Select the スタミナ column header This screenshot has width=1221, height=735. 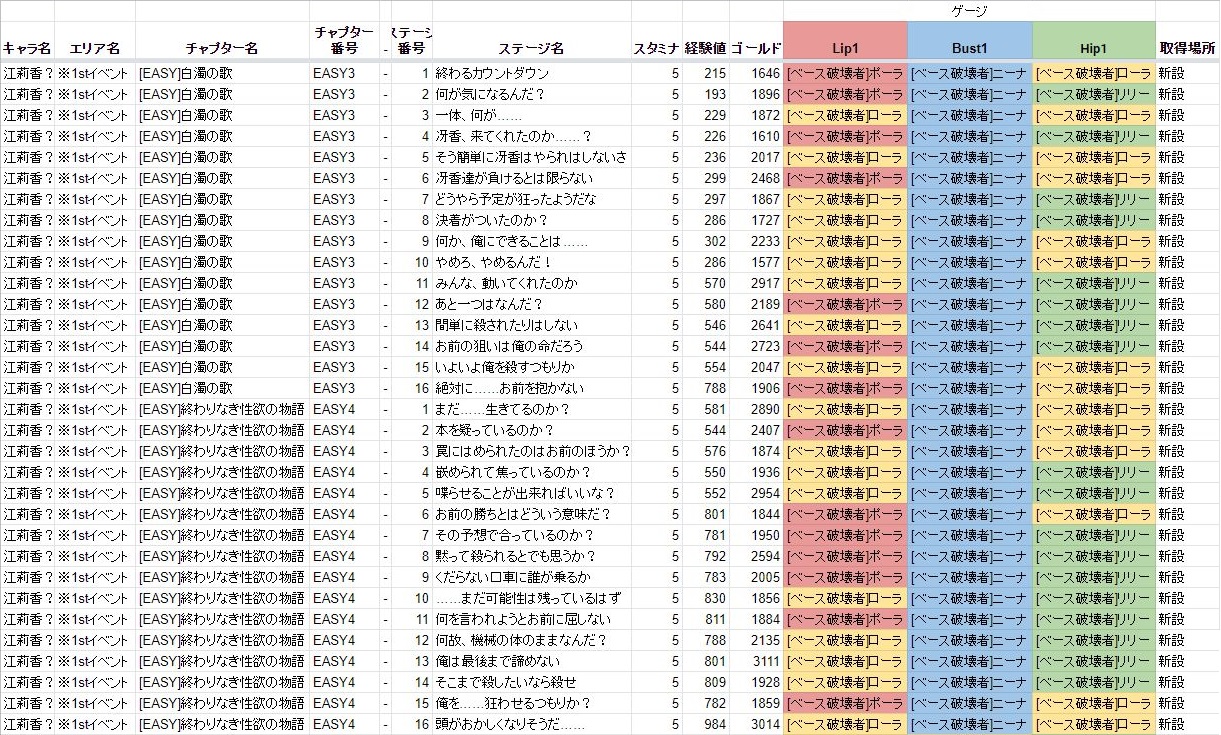(x=657, y=48)
